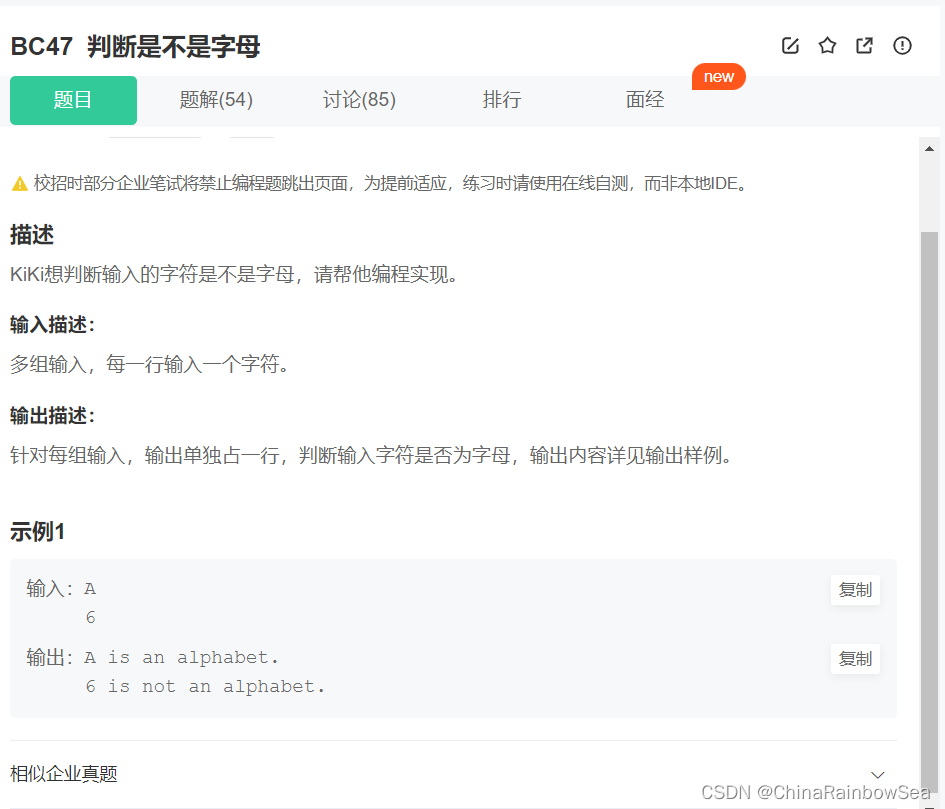945x809 pixels.
Task: Click the yellow warning triangle icon
Action: pyautogui.click(x=22, y=182)
